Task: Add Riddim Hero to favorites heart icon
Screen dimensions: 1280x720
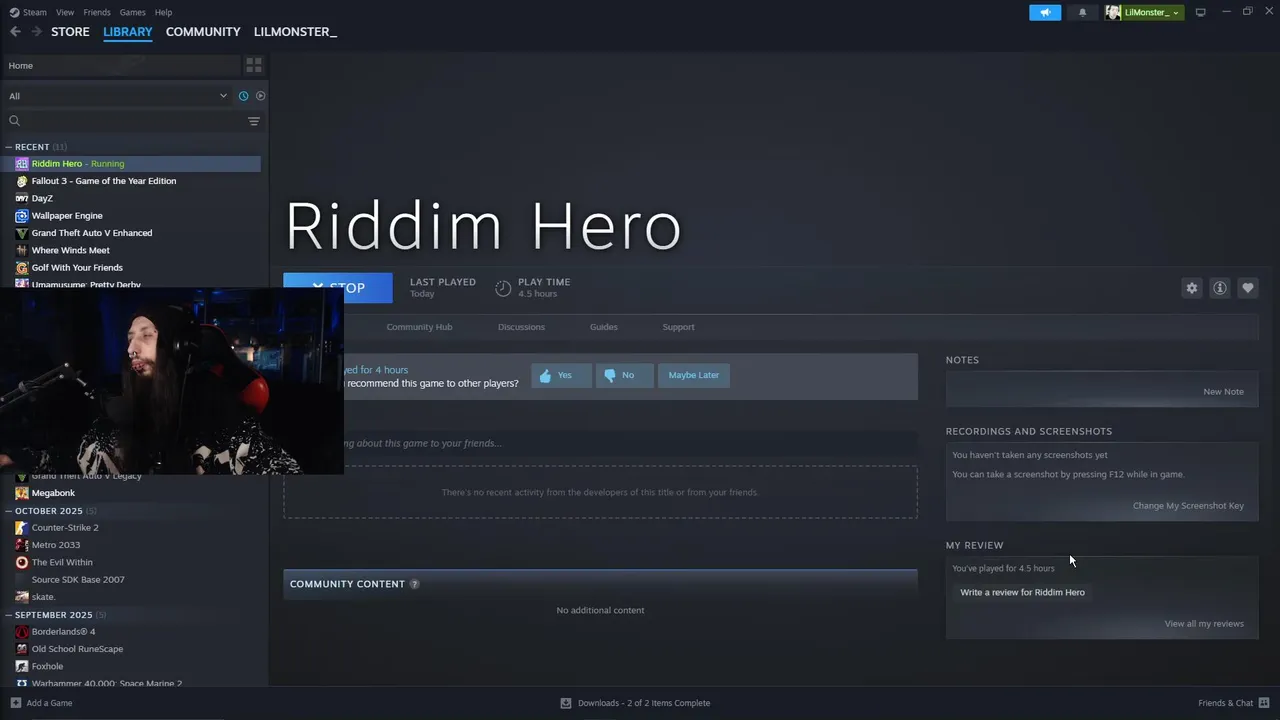Action: 1248,288
